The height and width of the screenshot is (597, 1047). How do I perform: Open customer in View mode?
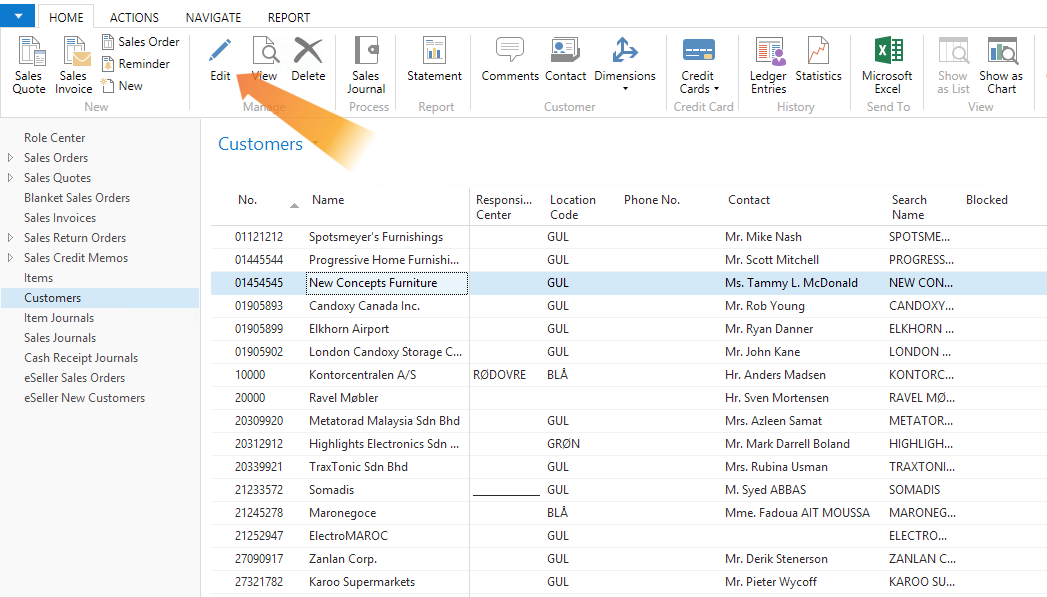pyautogui.click(x=265, y=60)
